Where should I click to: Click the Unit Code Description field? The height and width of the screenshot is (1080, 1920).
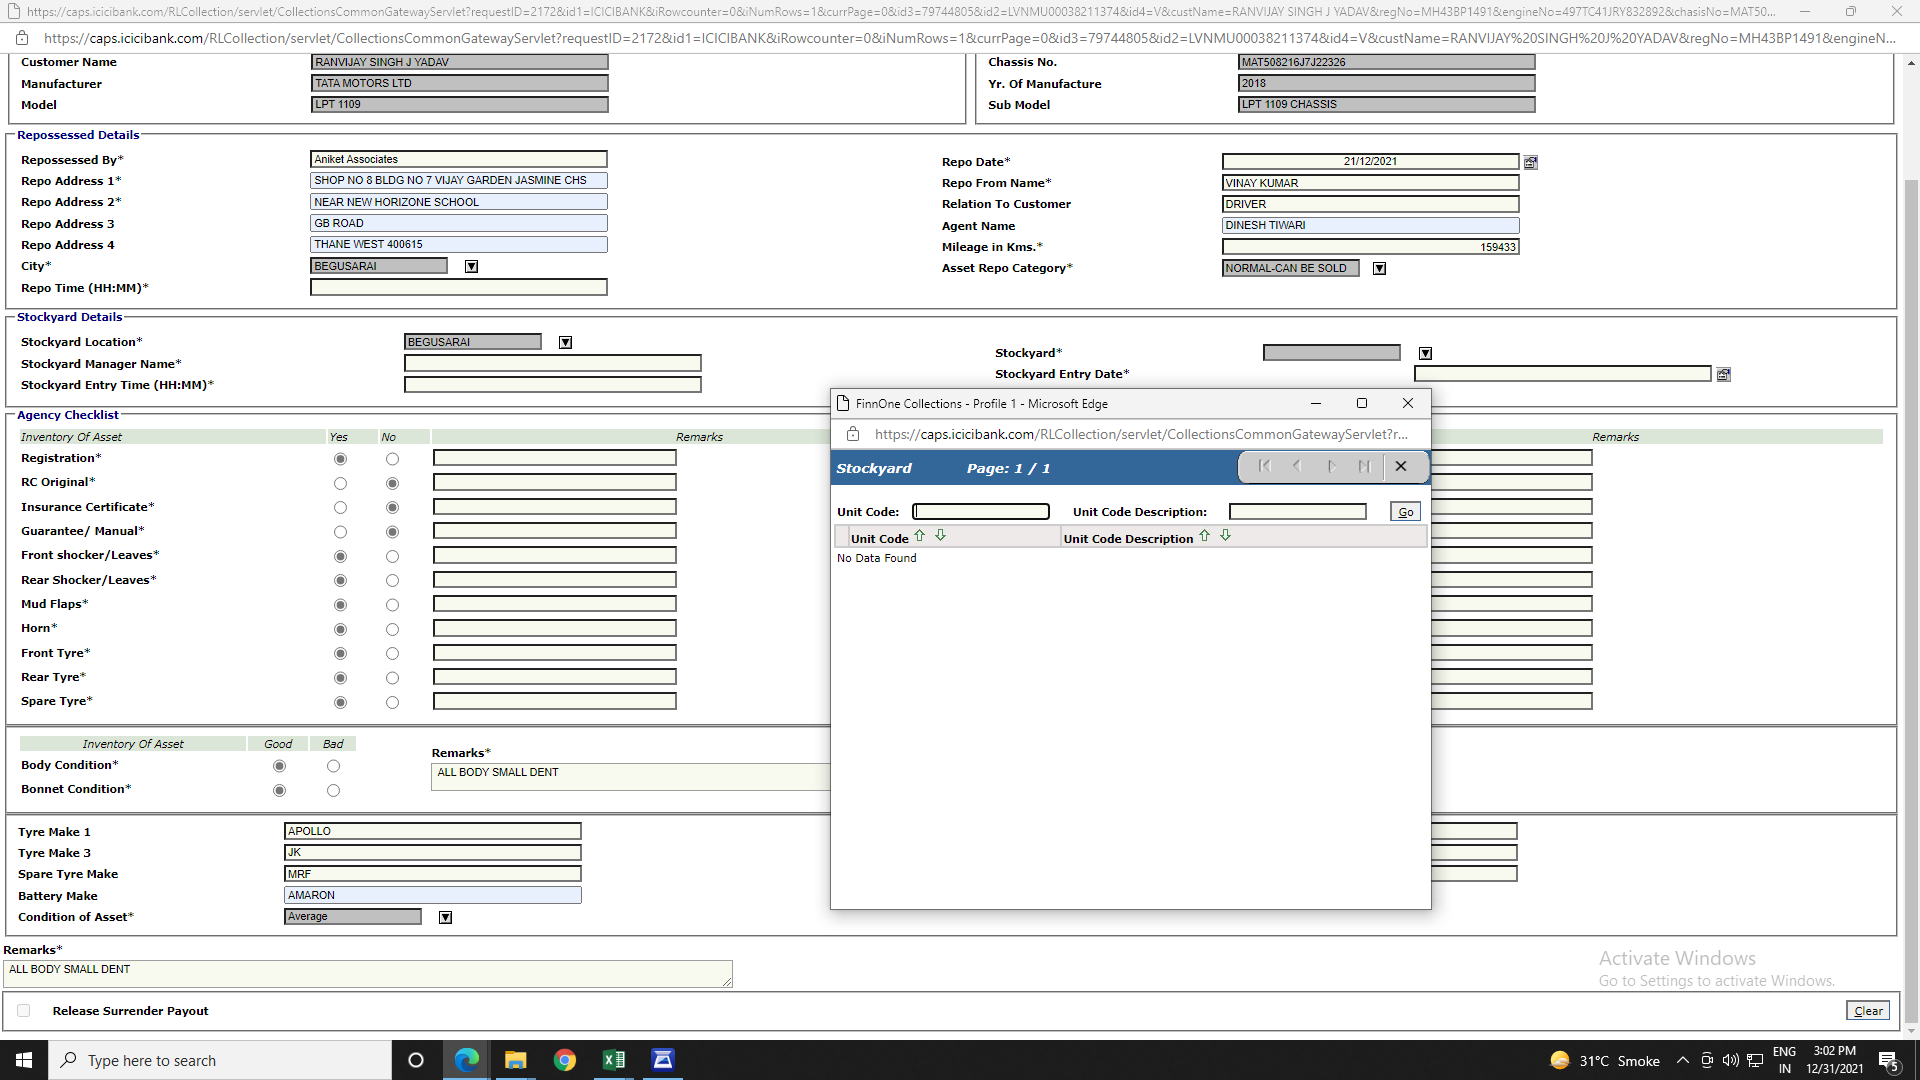(x=1297, y=512)
